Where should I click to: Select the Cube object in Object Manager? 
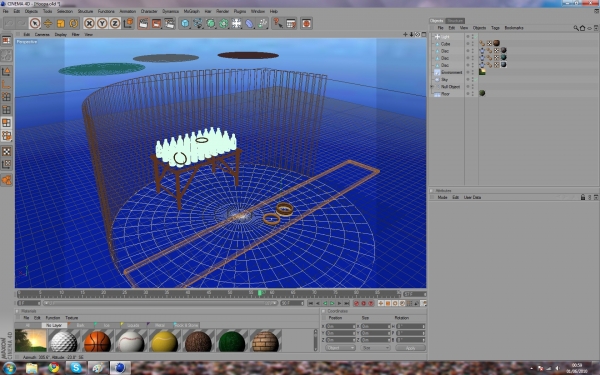pos(445,44)
